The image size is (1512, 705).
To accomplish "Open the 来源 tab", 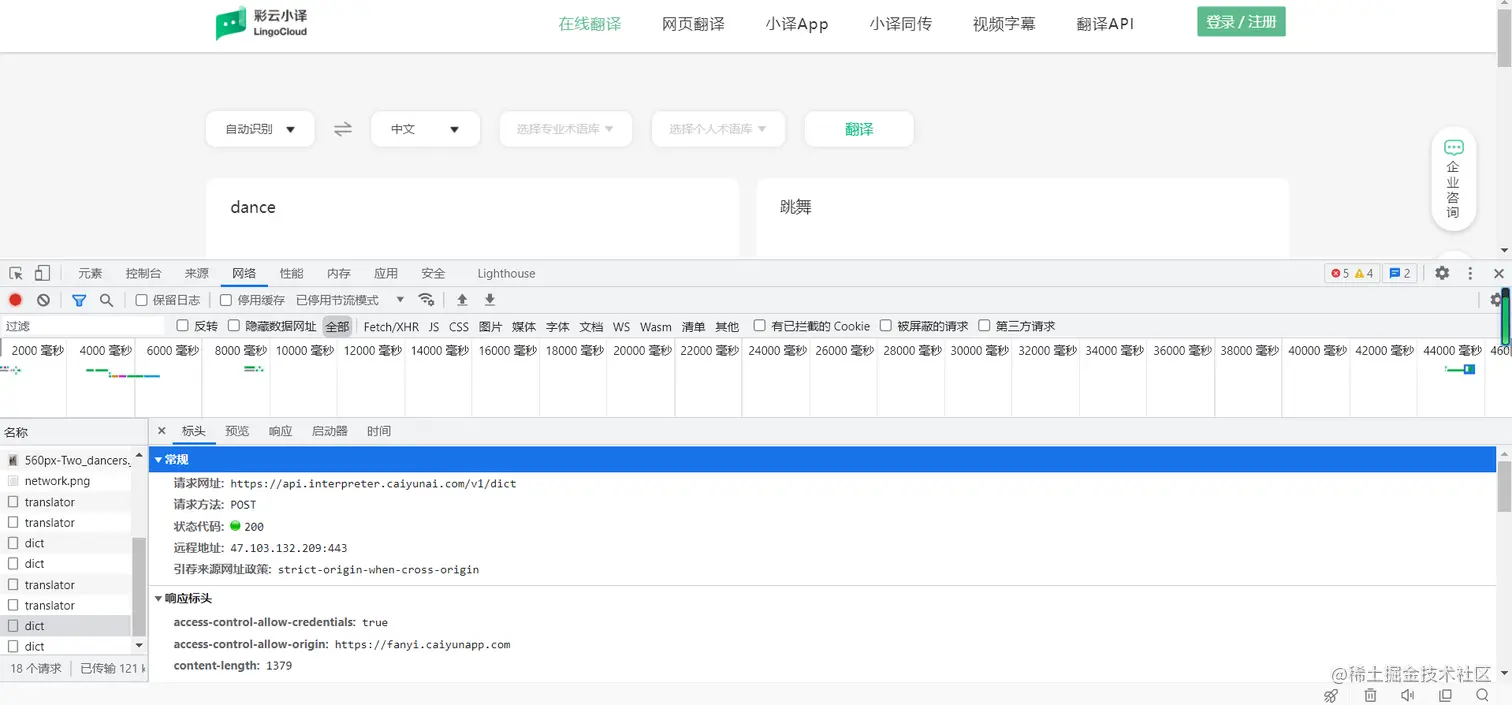I will tap(197, 273).
